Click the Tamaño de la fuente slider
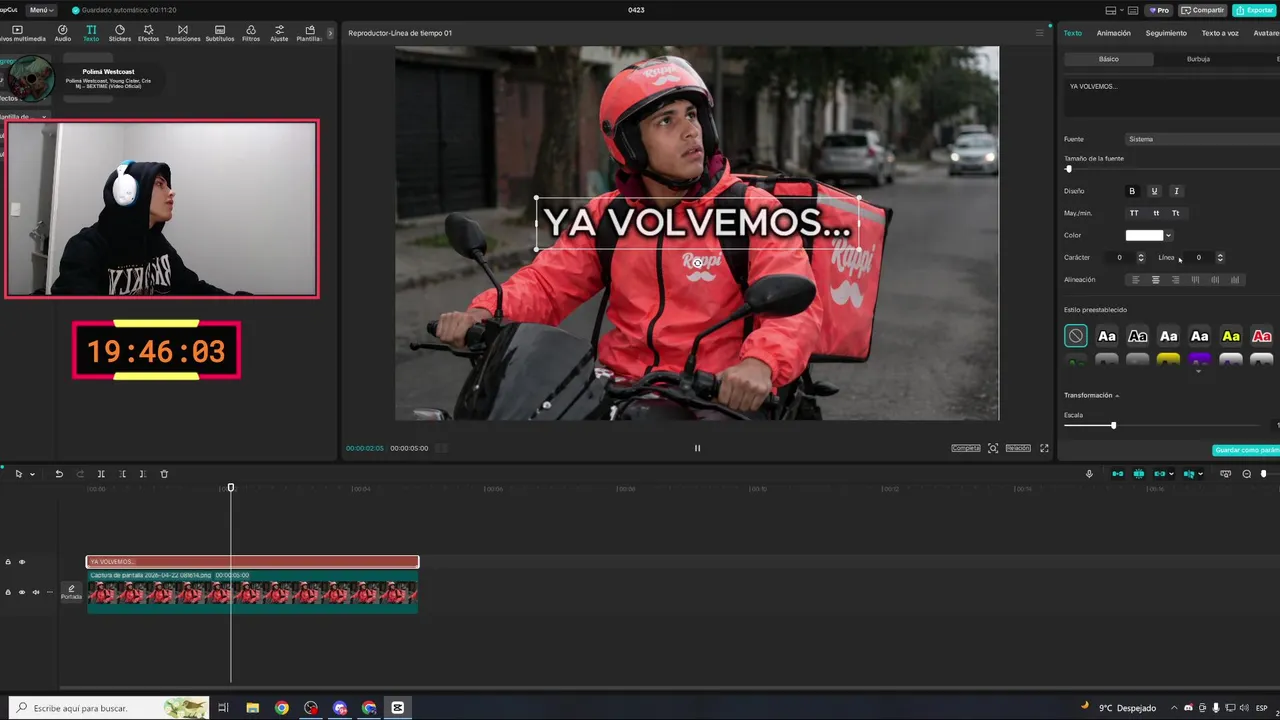 1172,169
